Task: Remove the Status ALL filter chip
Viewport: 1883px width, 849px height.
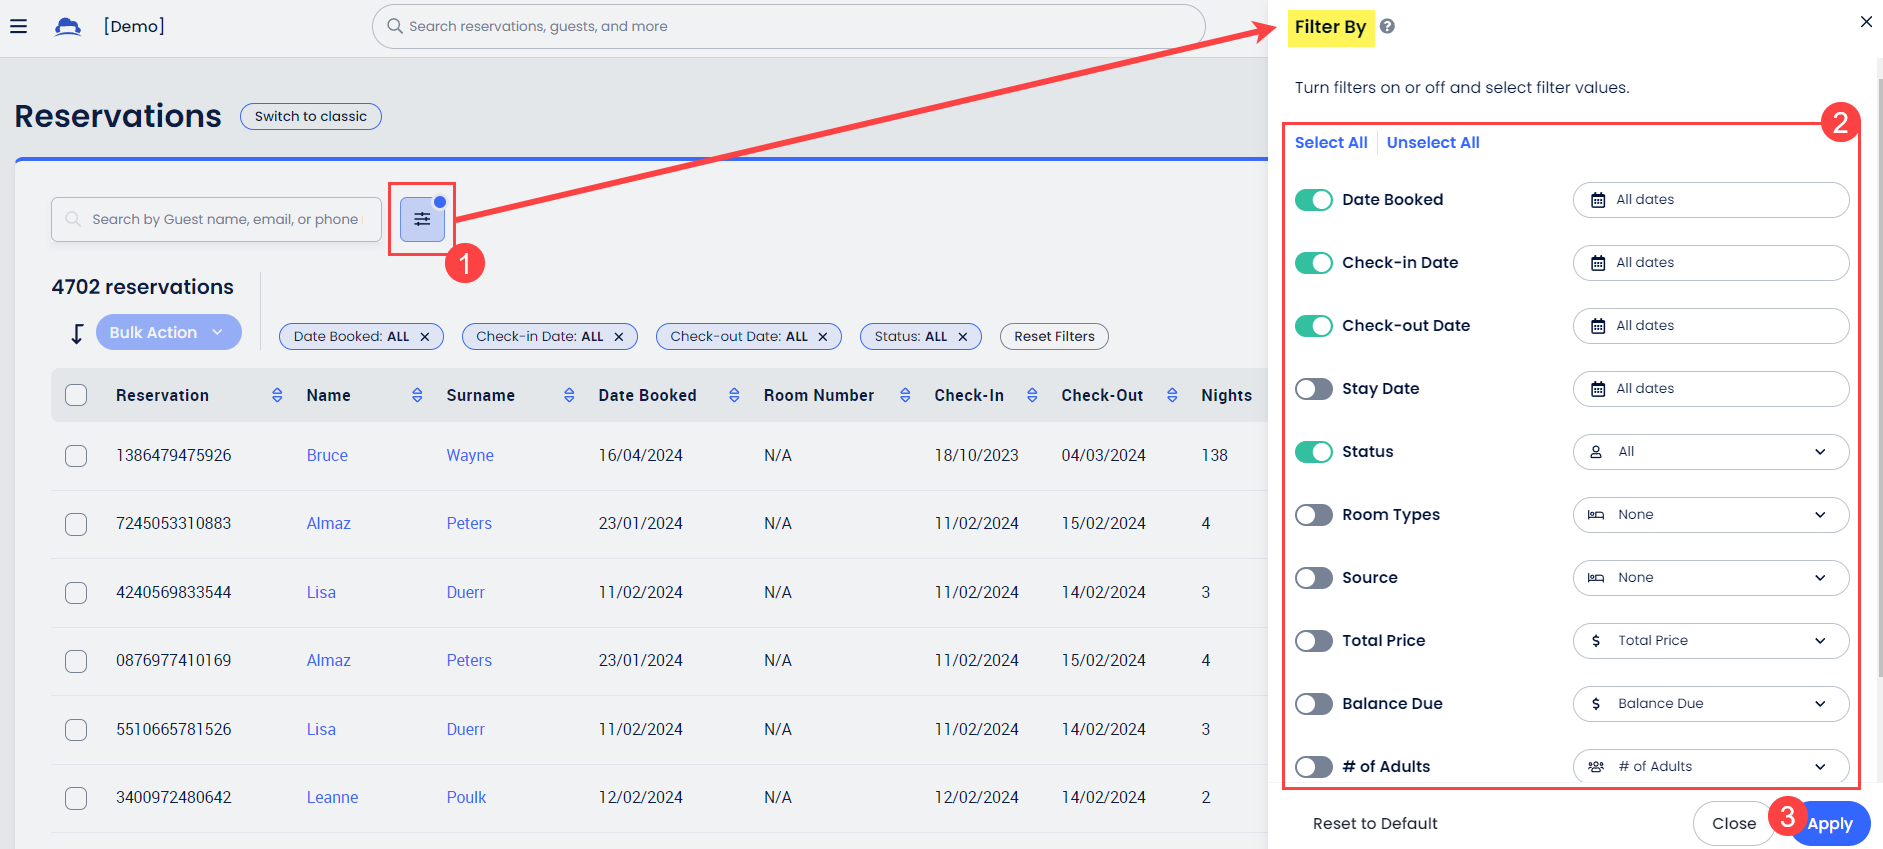Action: click(963, 337)
